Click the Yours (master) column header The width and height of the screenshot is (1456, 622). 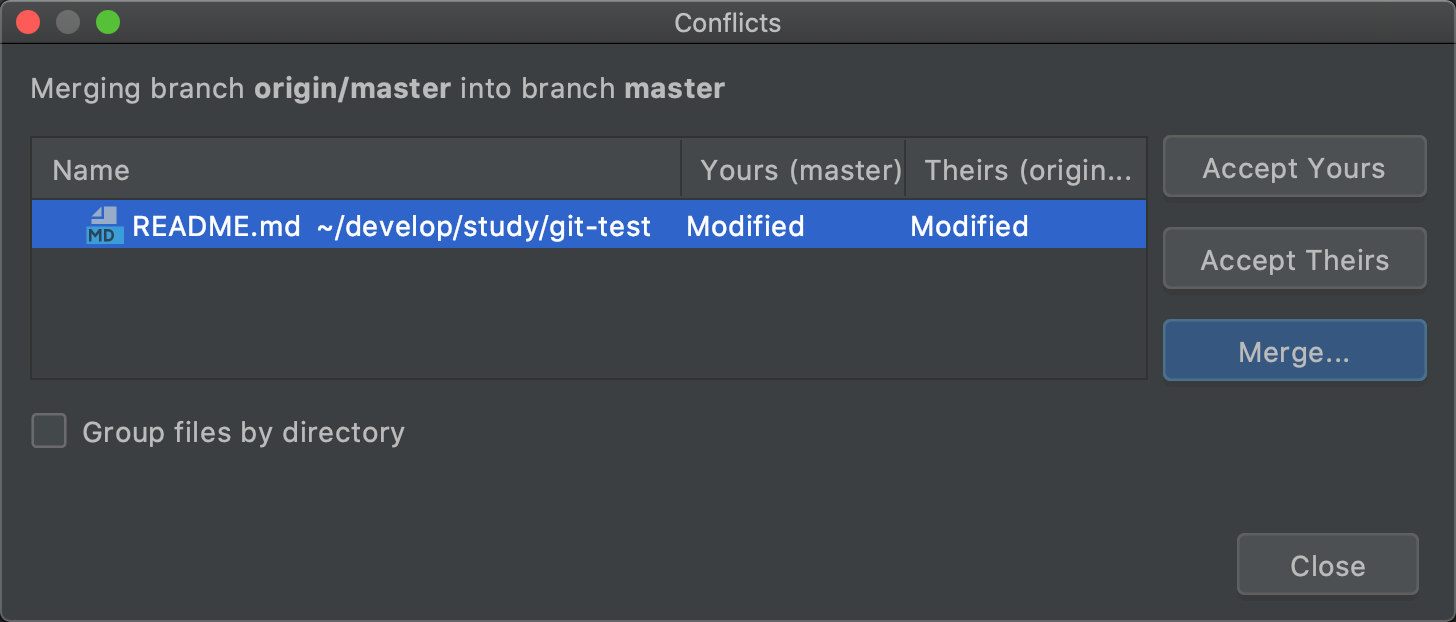pyautogui.click(x=801, y=170)
